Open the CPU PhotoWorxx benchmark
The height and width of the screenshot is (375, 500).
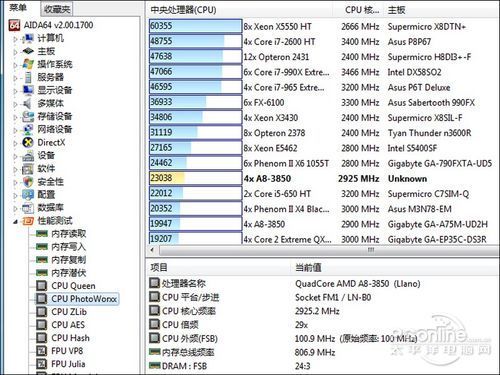pyautogui.click(x=77, y=299)
